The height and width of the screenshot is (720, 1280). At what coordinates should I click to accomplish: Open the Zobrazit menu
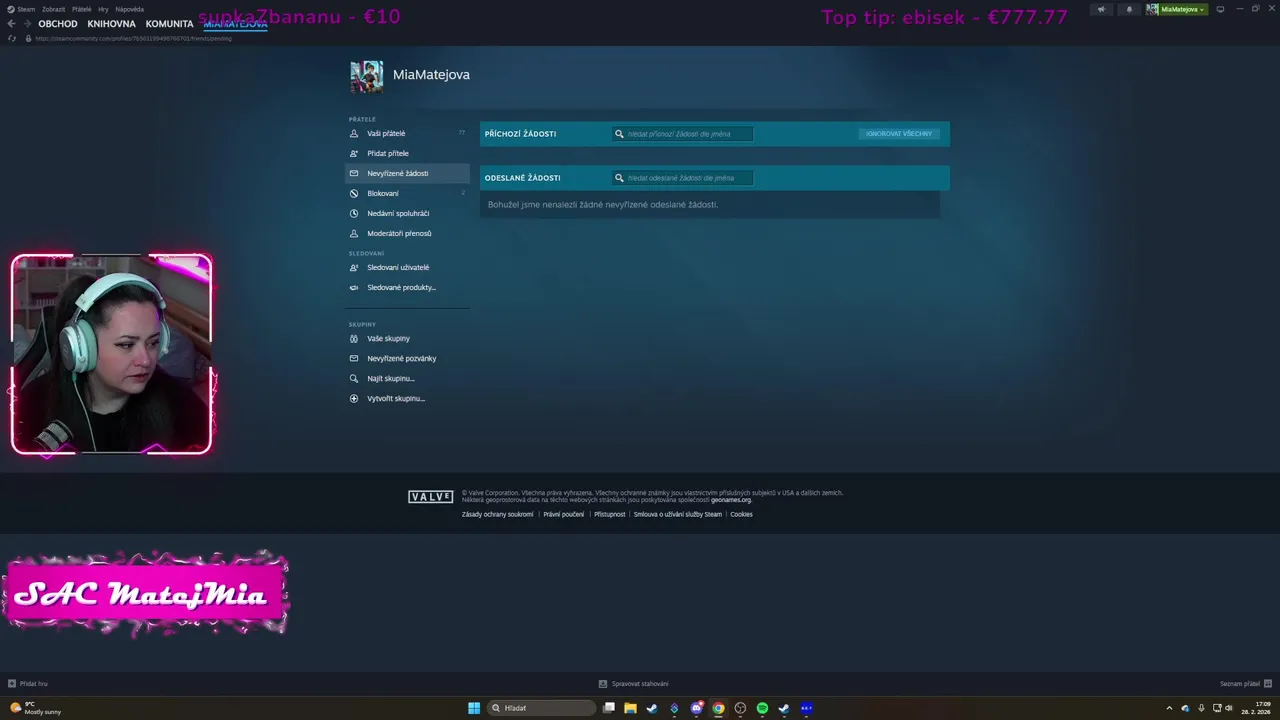click(x=54, y=9)
